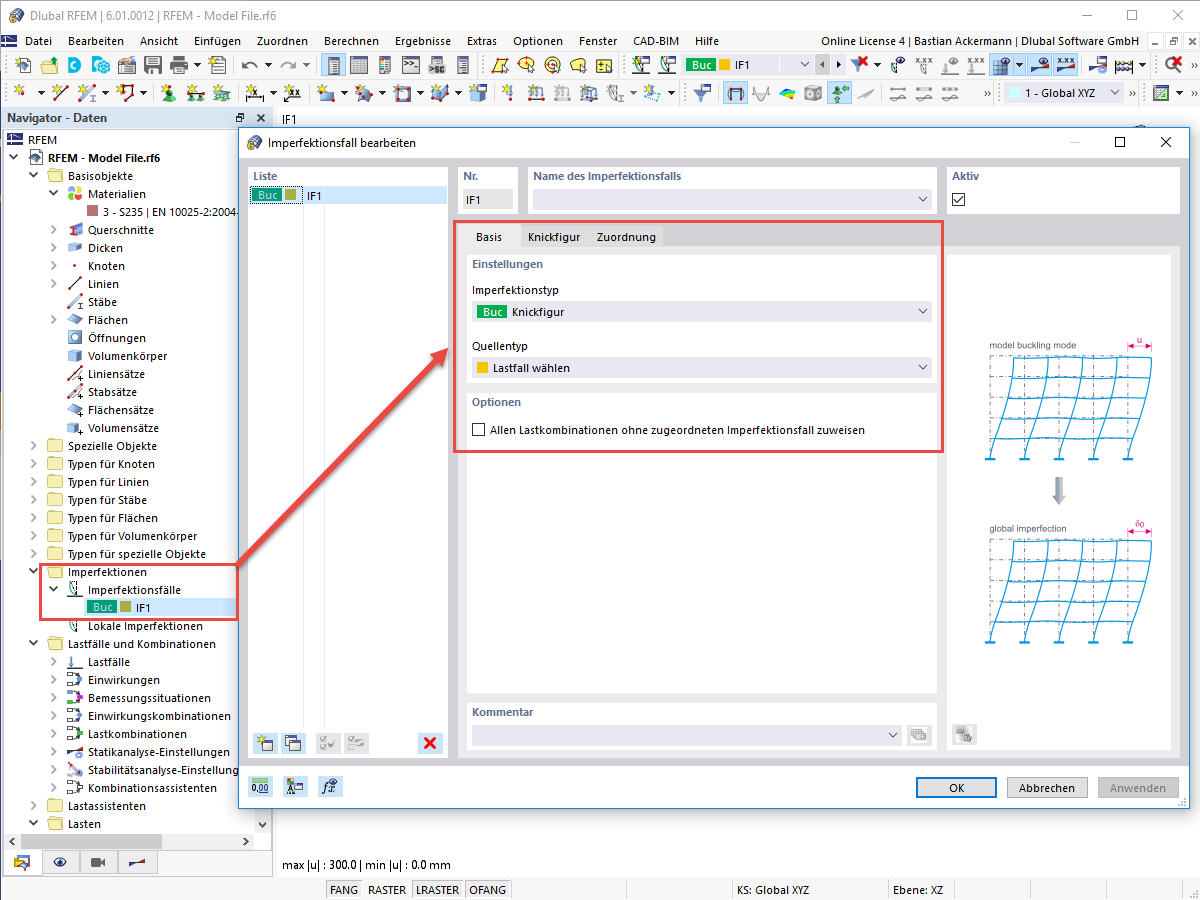Select the decimal places settings icon in dialog

[260, 787]
